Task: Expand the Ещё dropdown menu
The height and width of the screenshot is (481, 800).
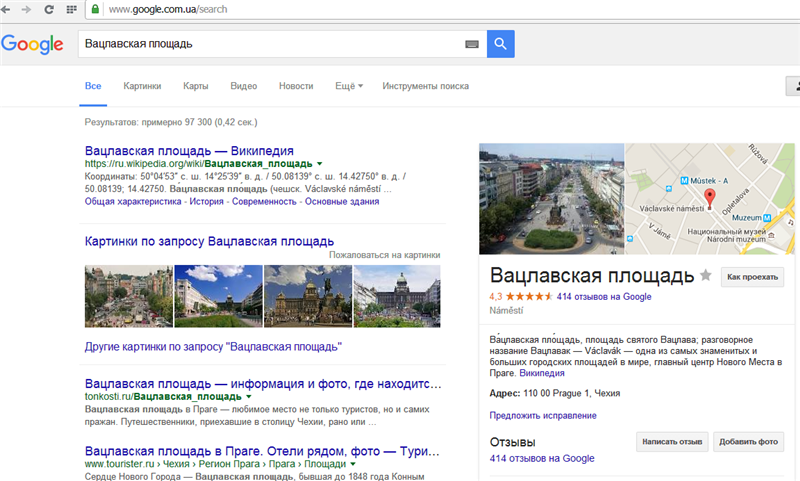Action: click(x=349, y=86)
